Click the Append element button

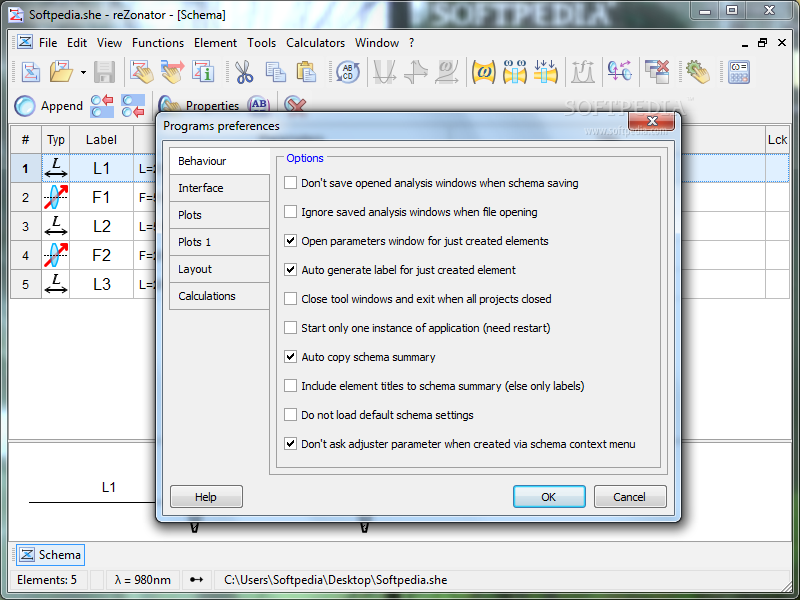(x=48, y=106)
